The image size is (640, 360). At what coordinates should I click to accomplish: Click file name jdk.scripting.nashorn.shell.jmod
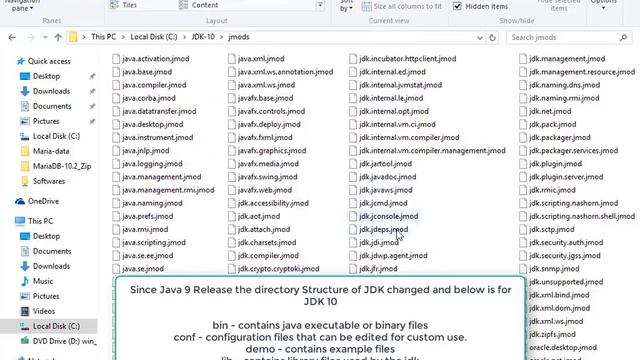[582, 216]
